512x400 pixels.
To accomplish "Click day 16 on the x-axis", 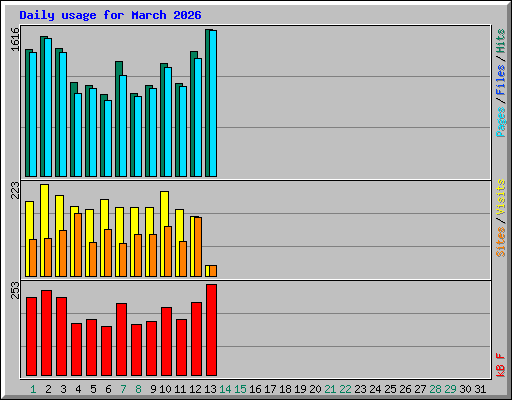I will coord(255,389).
